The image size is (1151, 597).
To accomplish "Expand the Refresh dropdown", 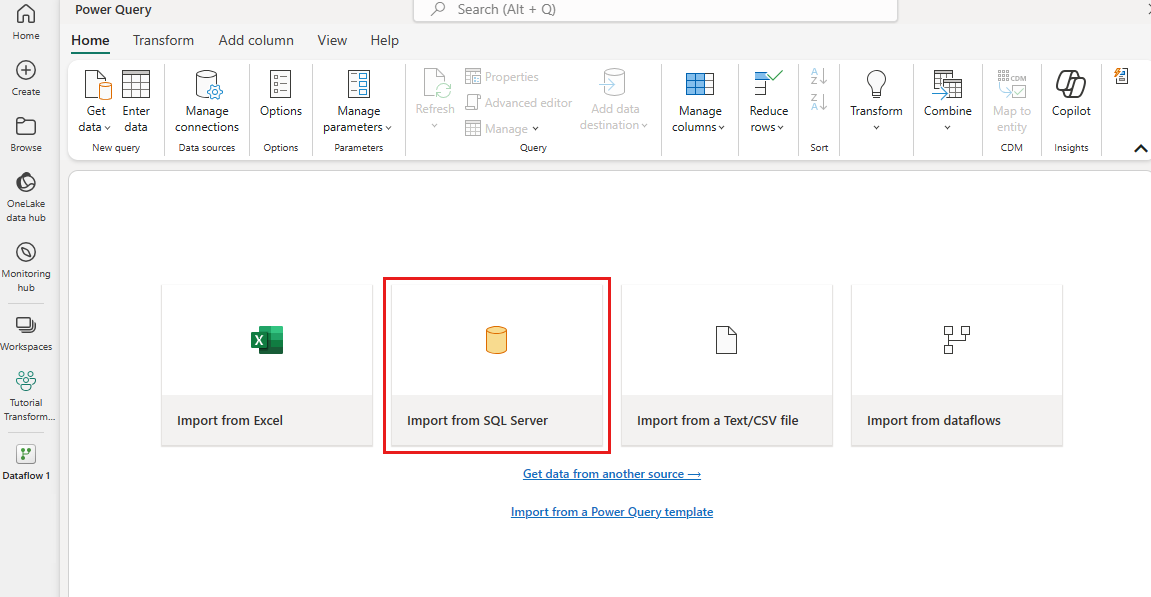I will [435, 126].
